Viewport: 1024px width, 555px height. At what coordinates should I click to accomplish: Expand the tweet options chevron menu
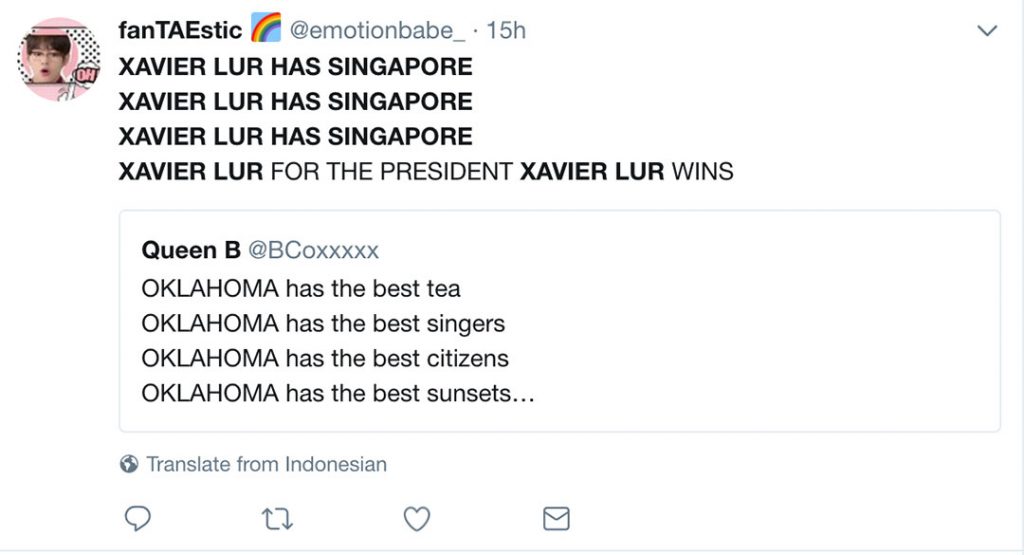click(987, 31)
